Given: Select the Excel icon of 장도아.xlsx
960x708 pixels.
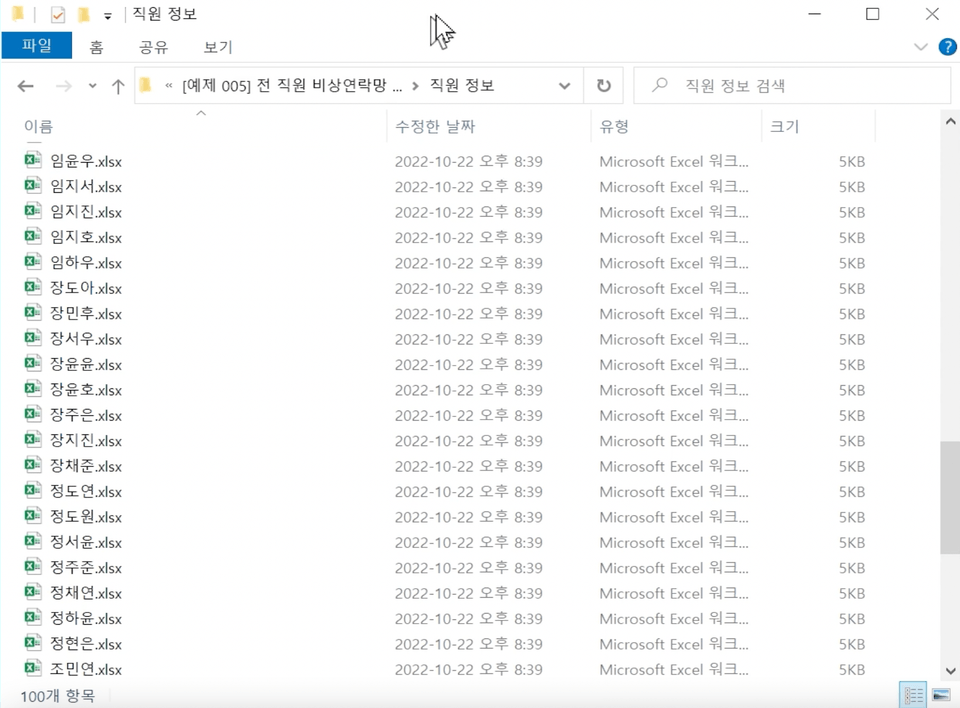Looking at the screenshot, I should click(32, 287).
